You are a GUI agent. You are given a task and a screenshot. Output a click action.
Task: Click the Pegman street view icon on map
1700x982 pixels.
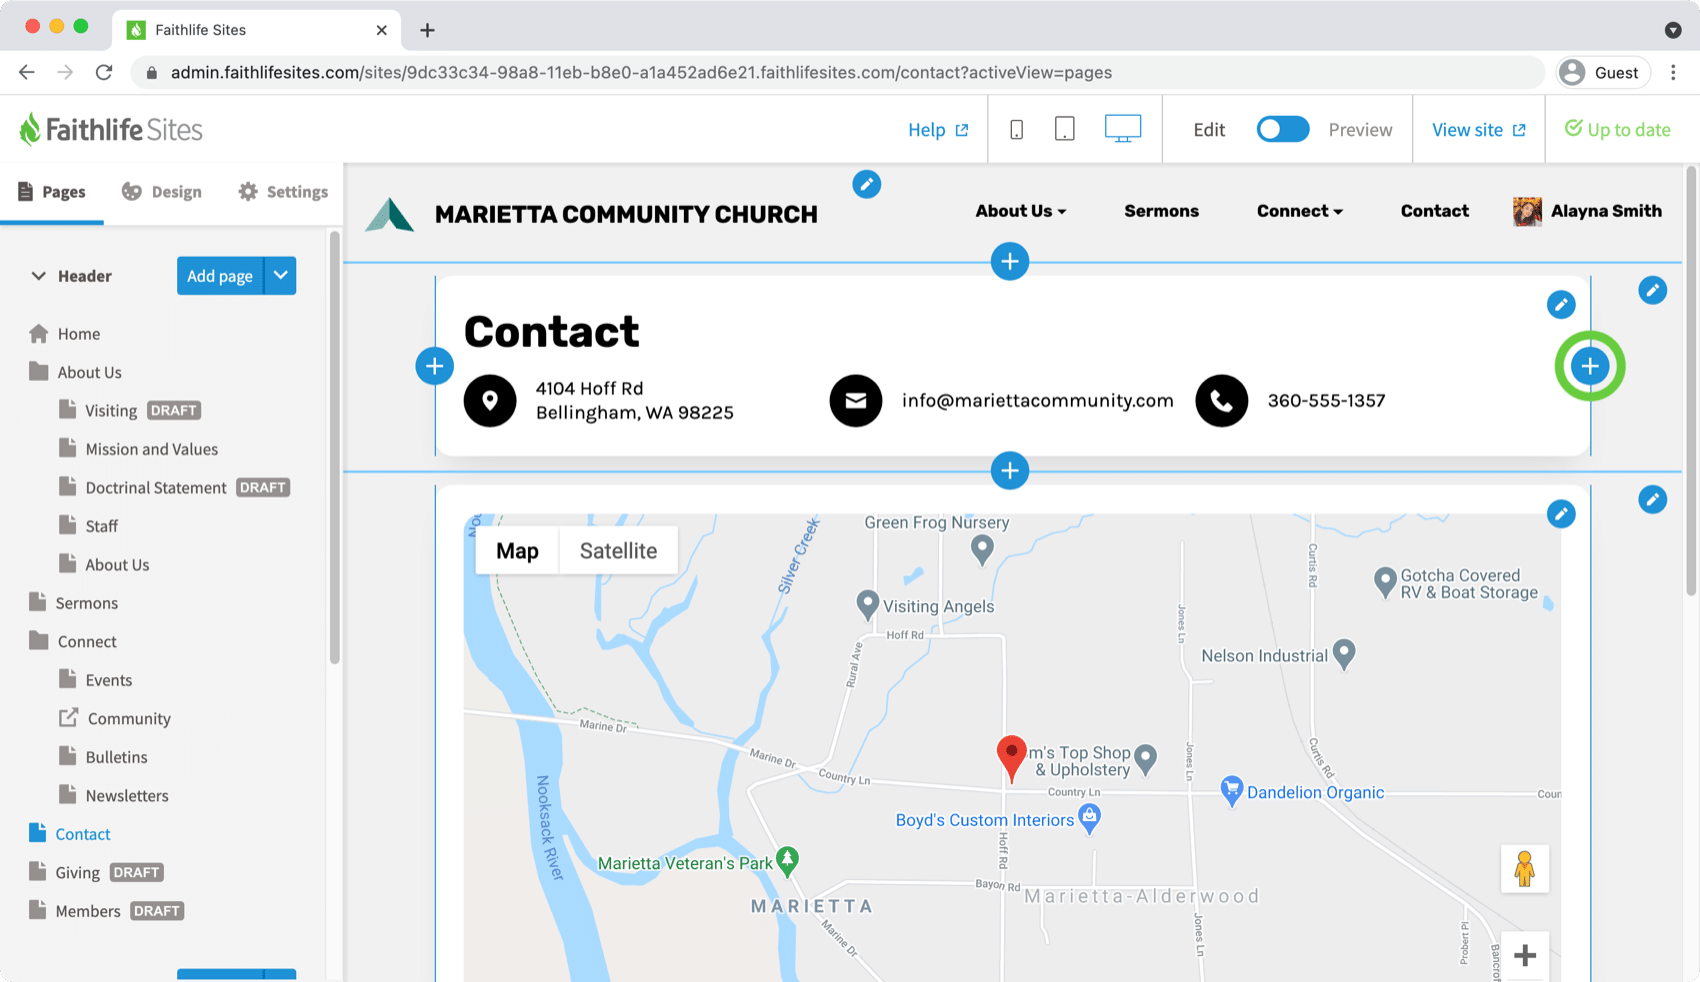[1524, 868]
